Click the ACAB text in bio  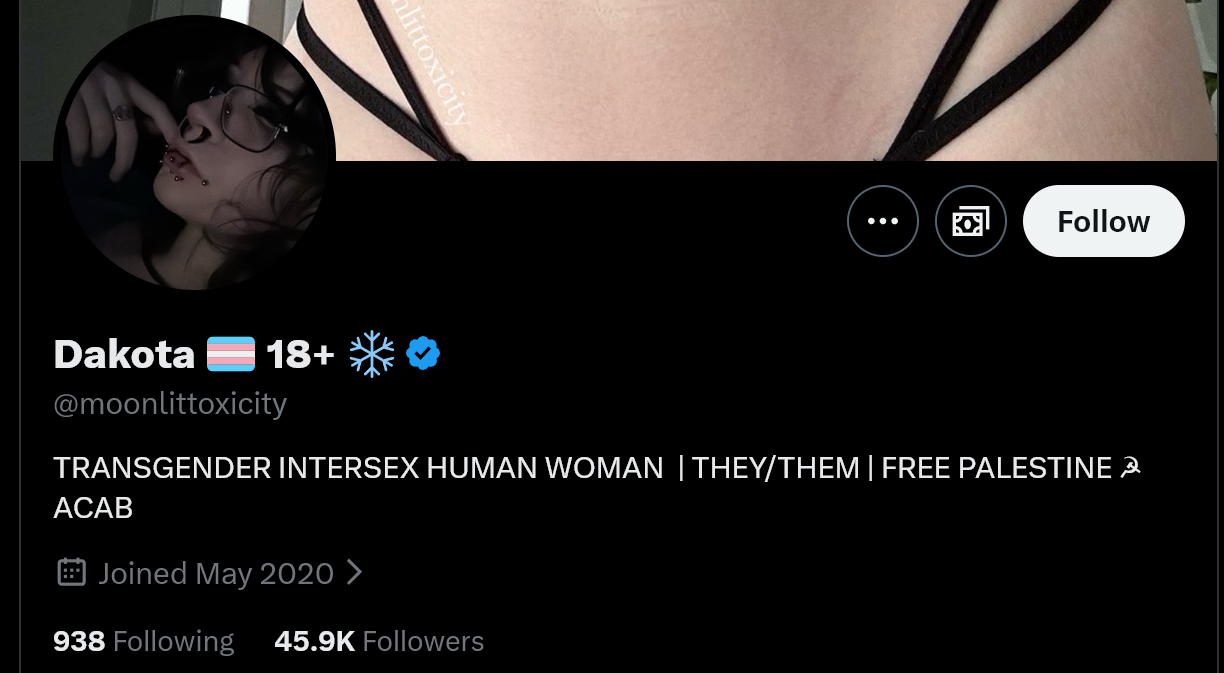93,508
